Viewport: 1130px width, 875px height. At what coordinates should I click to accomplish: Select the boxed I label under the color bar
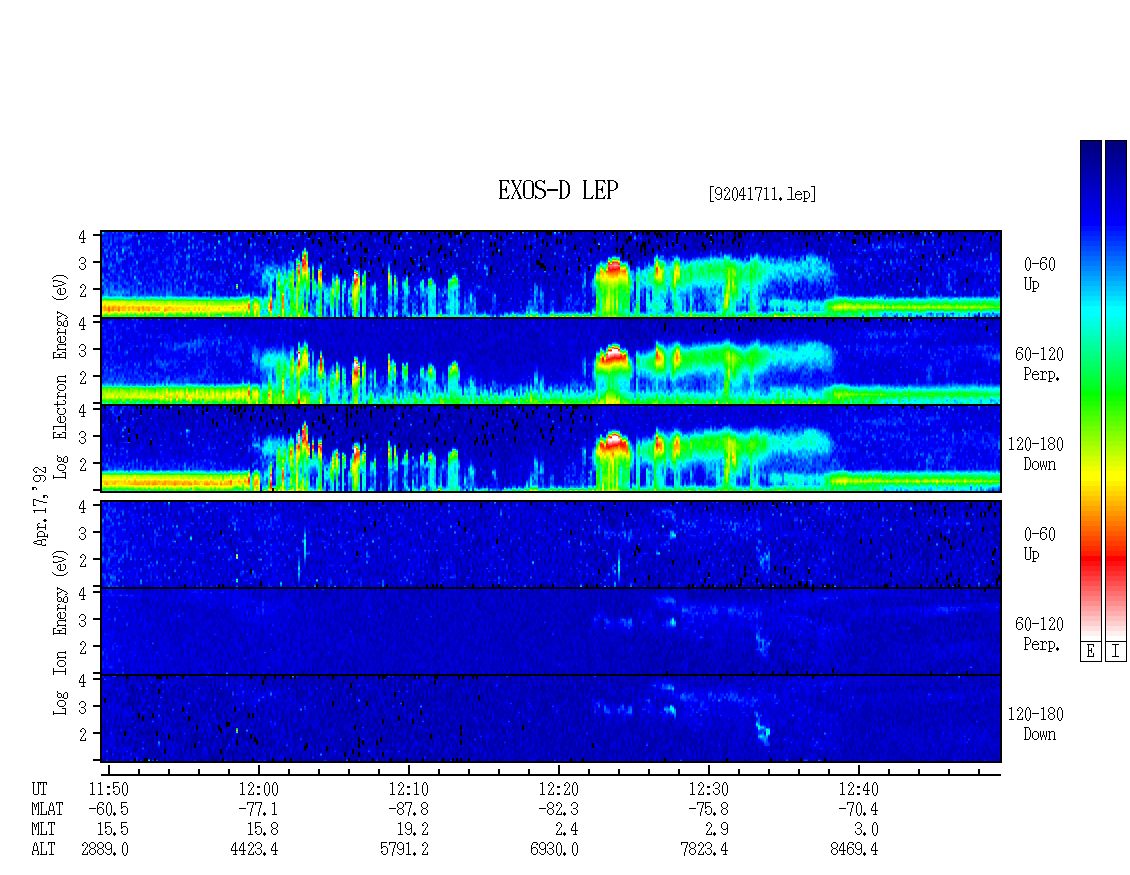pyautogui.click(x=1116, y=652)
